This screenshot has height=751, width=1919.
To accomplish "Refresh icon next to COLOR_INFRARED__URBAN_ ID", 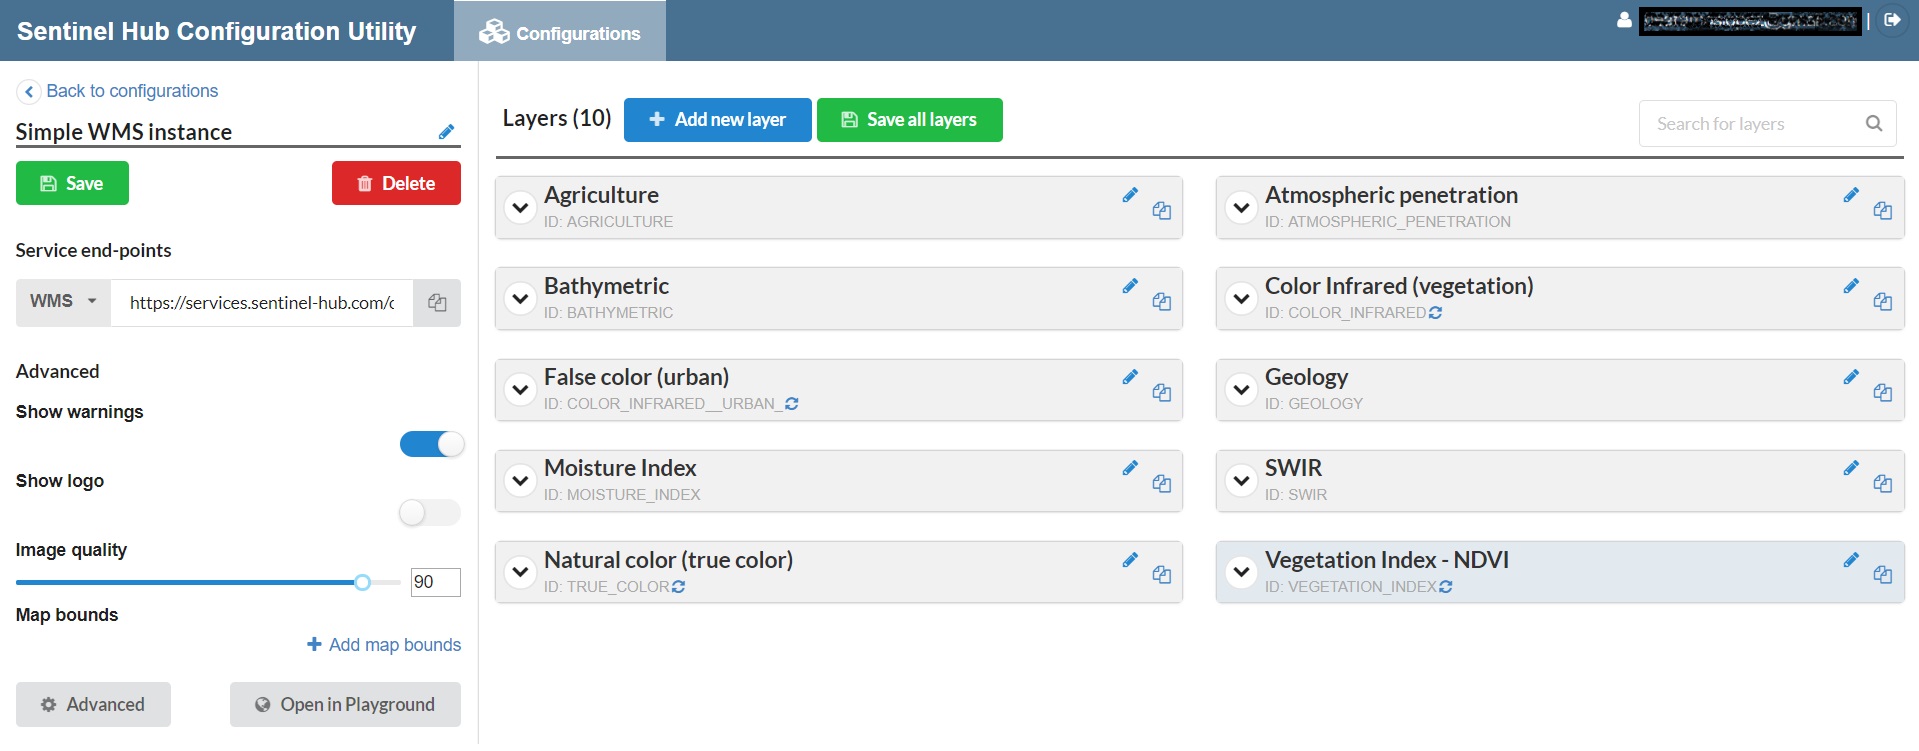I will 791,404.
